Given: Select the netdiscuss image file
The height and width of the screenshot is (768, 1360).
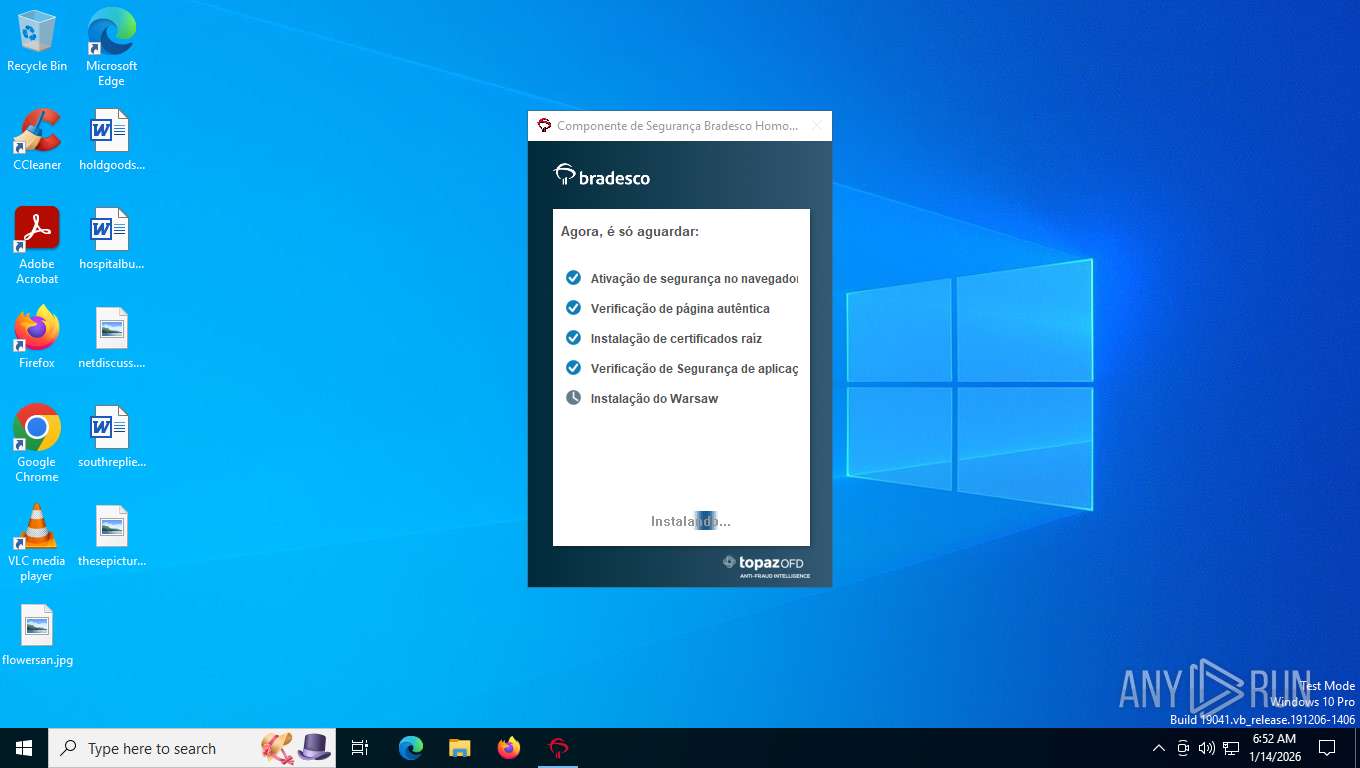Looking at the screenshot, I should point(111,338).
